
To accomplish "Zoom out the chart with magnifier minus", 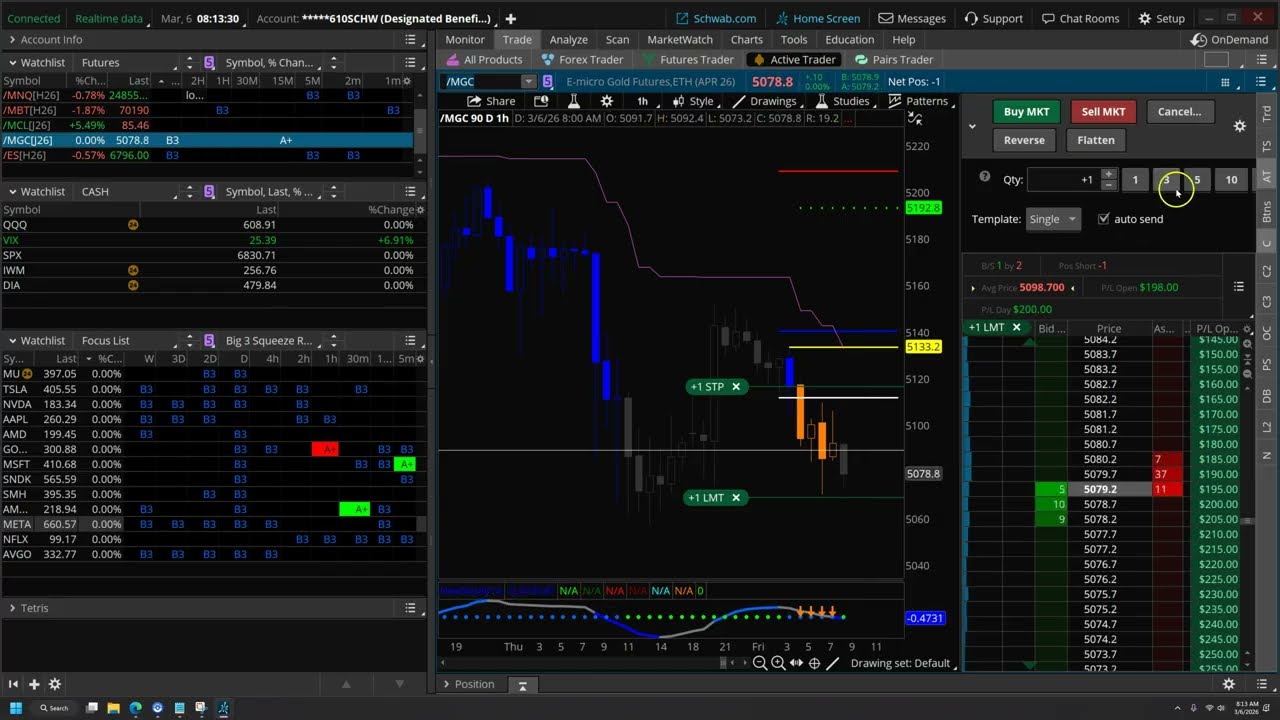I will [x=759, y=663].
